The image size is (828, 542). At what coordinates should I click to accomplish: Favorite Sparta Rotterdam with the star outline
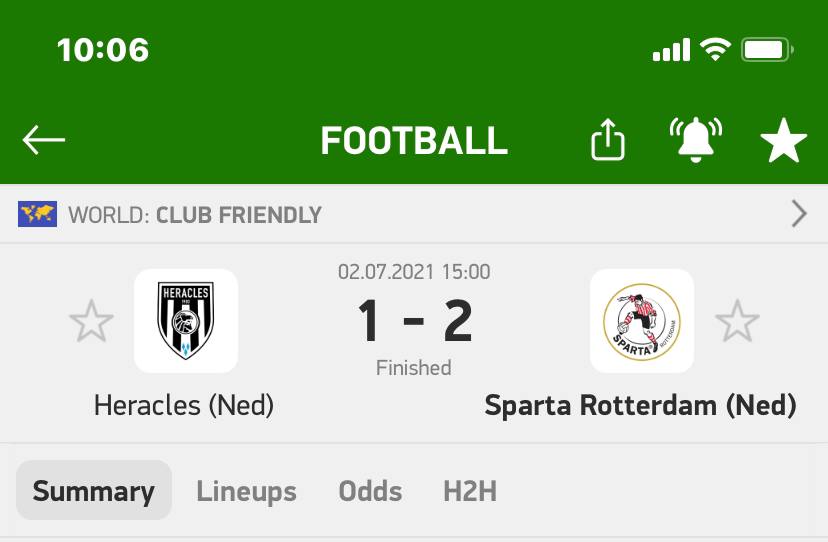tap(737, 321)
